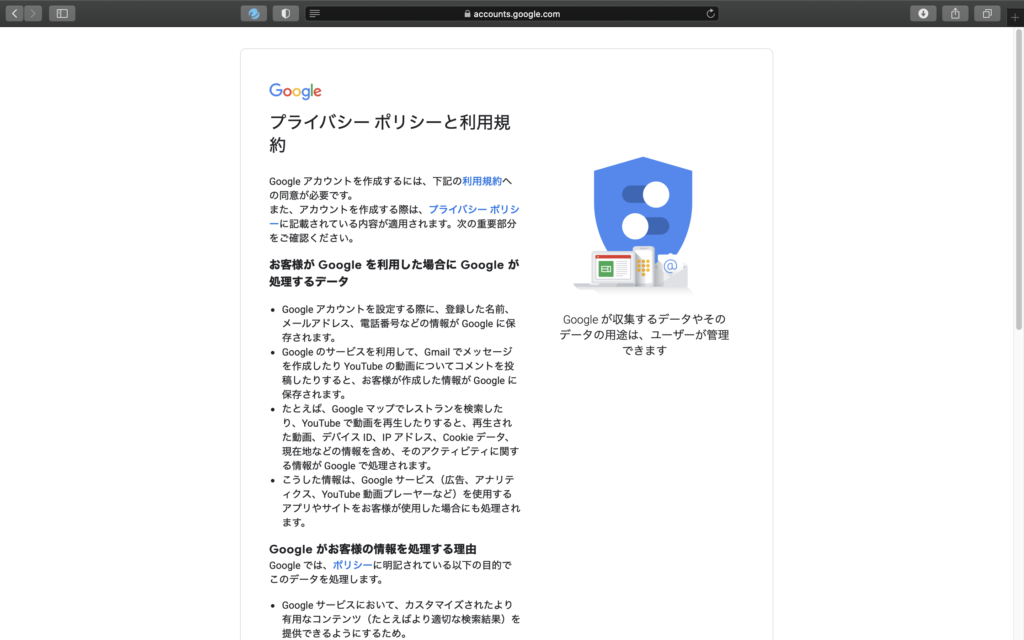
Task: Click bullet starting こうした情報は、Google サービス
Action: click(401, 501)
